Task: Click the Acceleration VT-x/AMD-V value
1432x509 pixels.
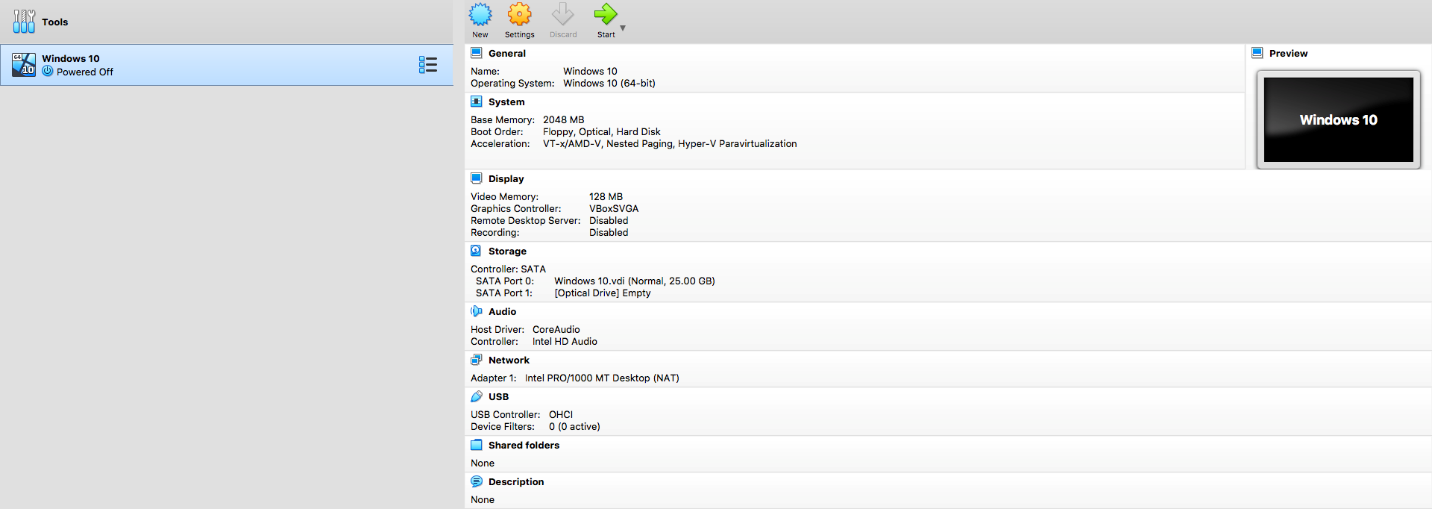Action: click(670, 144)
